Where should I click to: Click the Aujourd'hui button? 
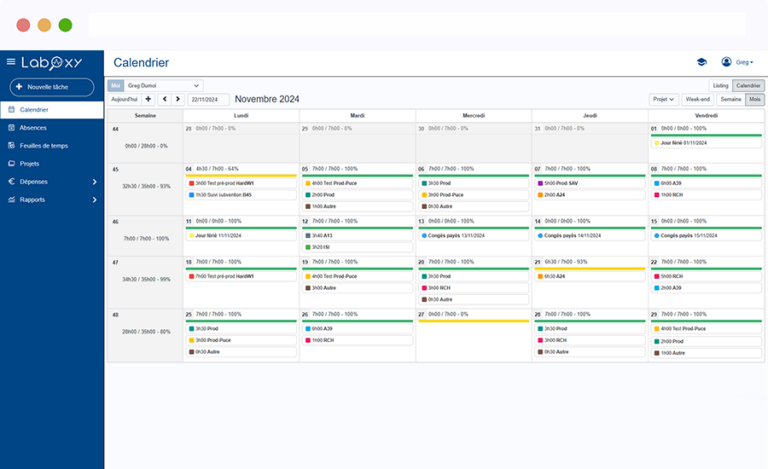coord(124,99)
